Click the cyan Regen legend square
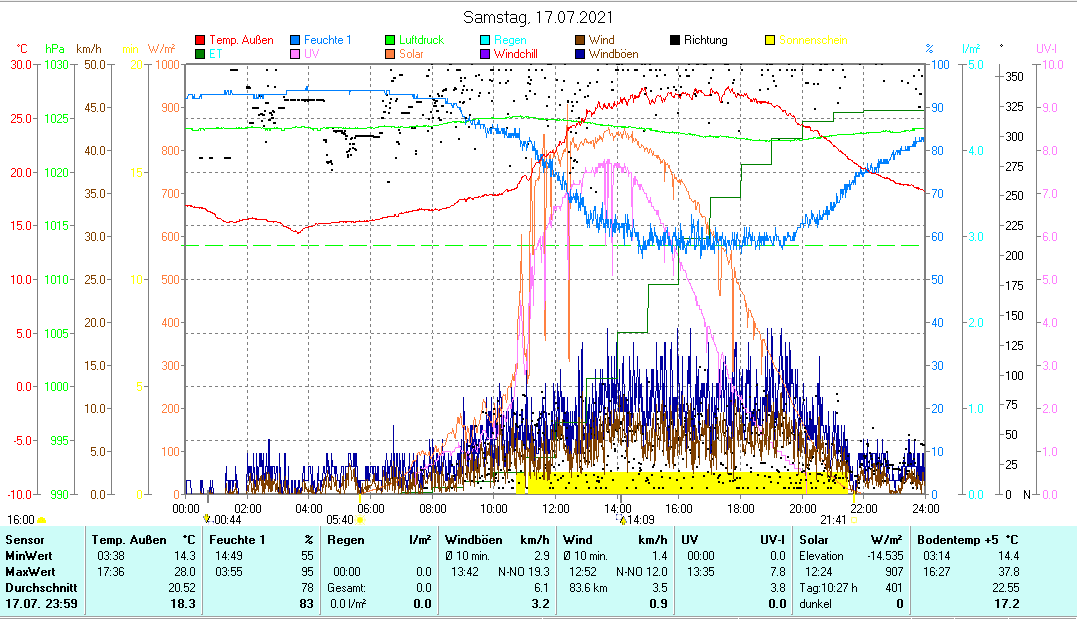1077x619 pixels. [x=486, y=41]
